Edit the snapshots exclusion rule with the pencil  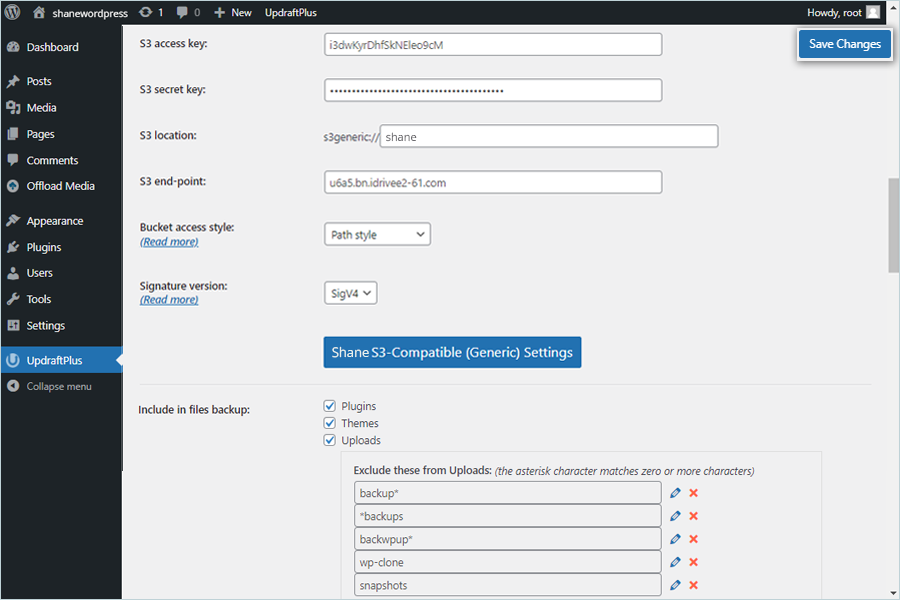click(x=675, y=585)
